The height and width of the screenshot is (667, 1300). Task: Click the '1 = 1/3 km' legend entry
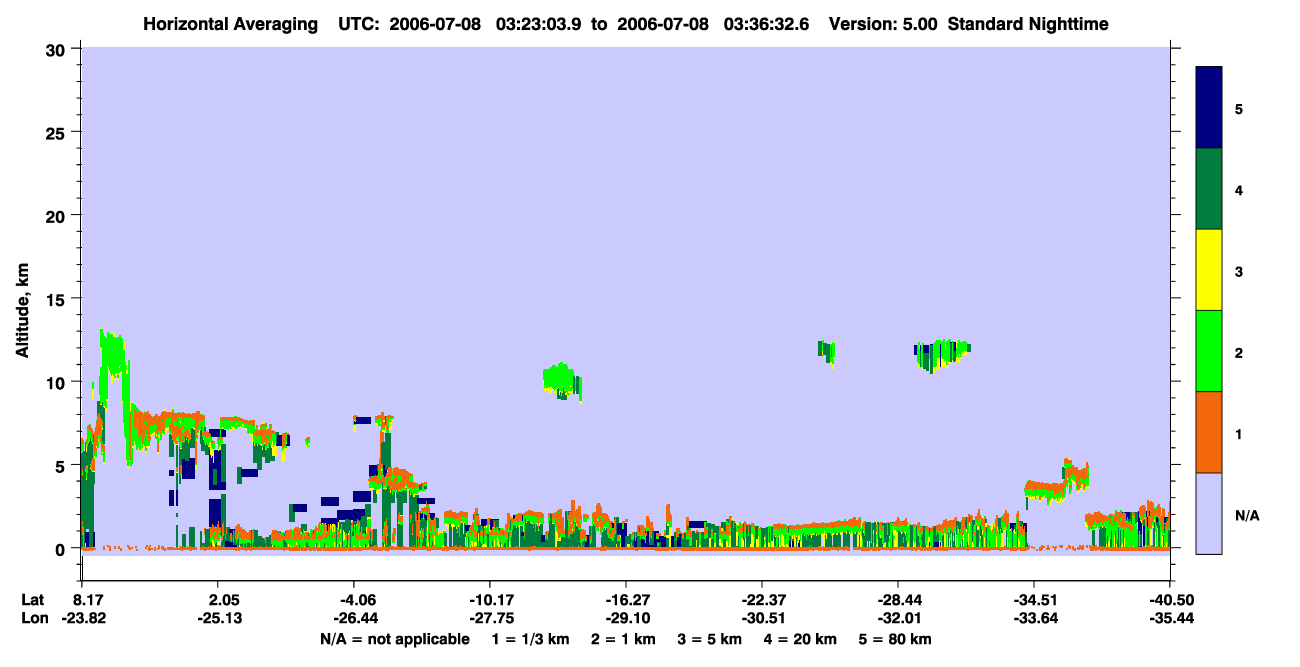(x=531, y=639)
